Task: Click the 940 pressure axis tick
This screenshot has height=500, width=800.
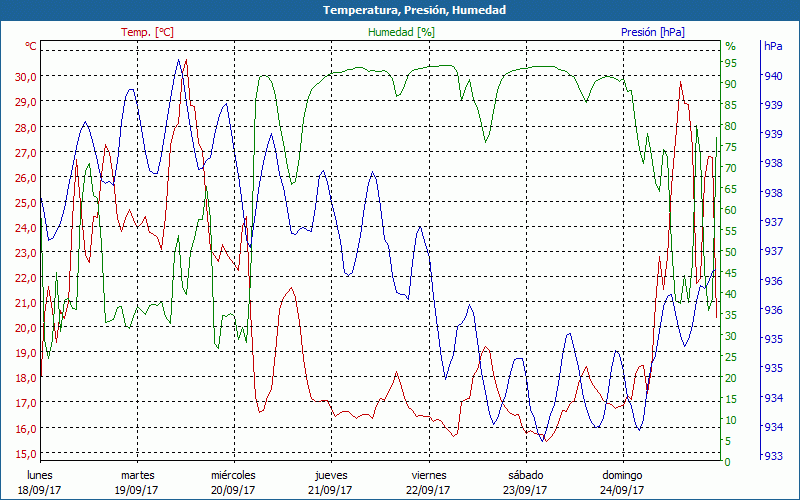Action: (773, 76)
